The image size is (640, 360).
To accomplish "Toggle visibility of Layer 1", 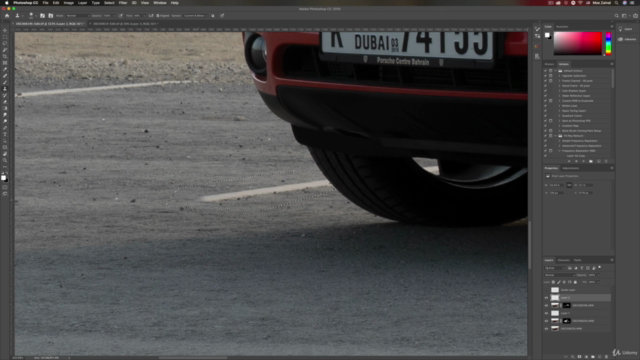I will pyautogui.click(x=547, y=313).
